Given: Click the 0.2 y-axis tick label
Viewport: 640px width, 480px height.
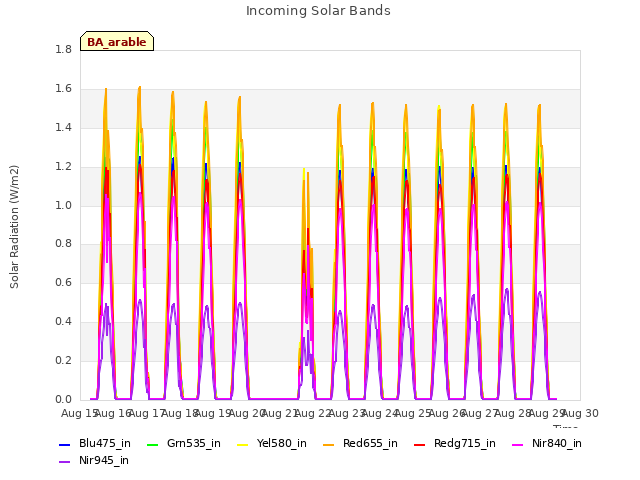Looking at the screenshot, I should click(x=63, y=360).
